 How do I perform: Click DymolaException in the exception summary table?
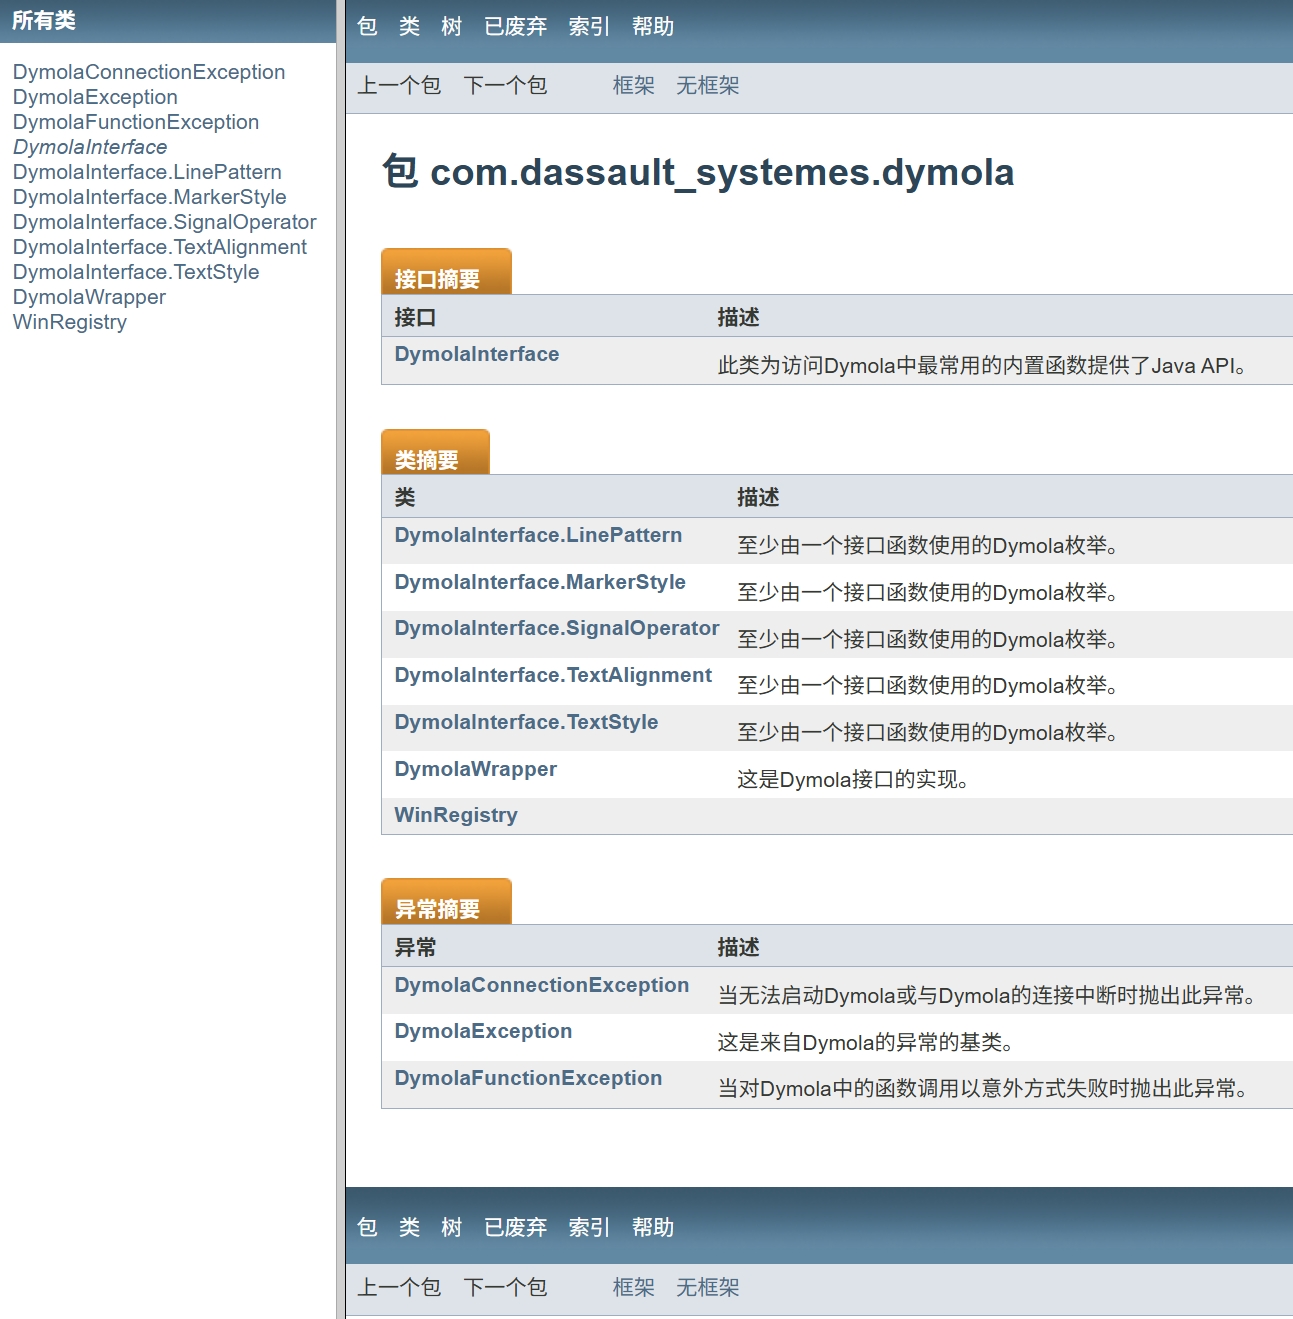[x=483, y=1031]
